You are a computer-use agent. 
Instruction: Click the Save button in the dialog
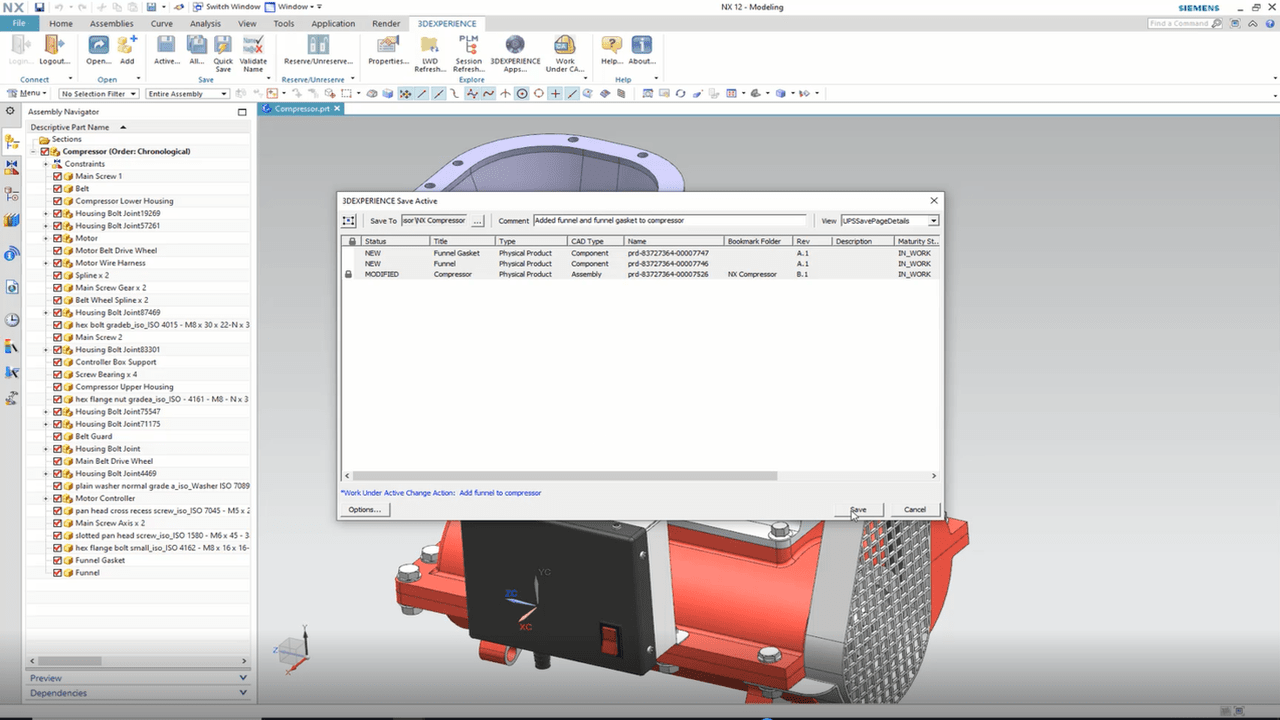click(859, 509)
